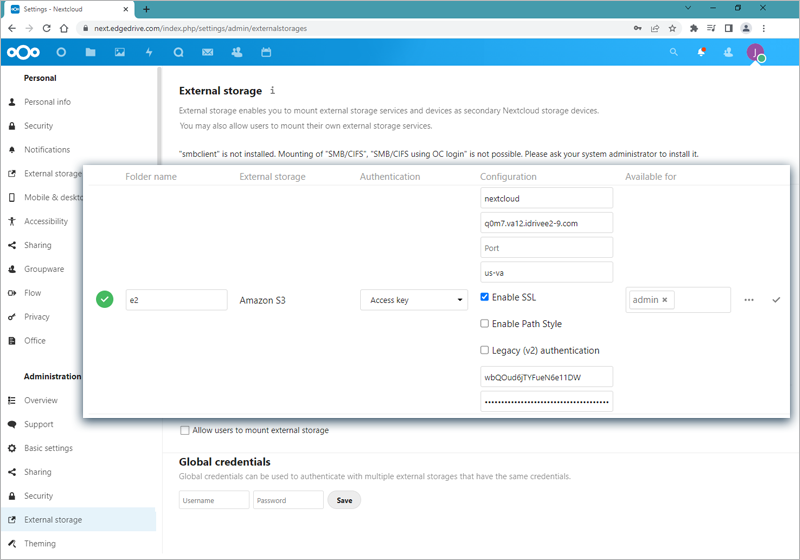The image size is (800, 560).
Task: Select administration External storage item
Action: coord(78,520)
